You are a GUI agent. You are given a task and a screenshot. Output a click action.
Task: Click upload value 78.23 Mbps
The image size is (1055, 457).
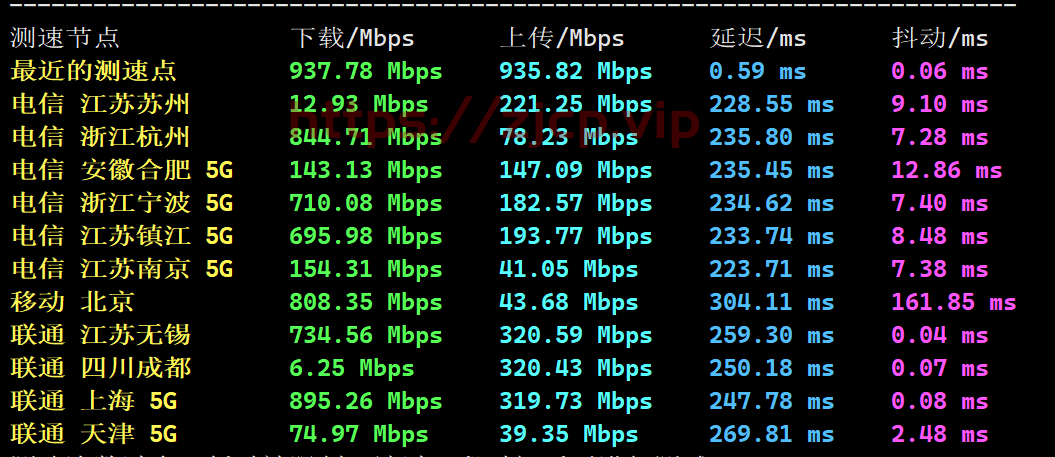tap(569, 137)
